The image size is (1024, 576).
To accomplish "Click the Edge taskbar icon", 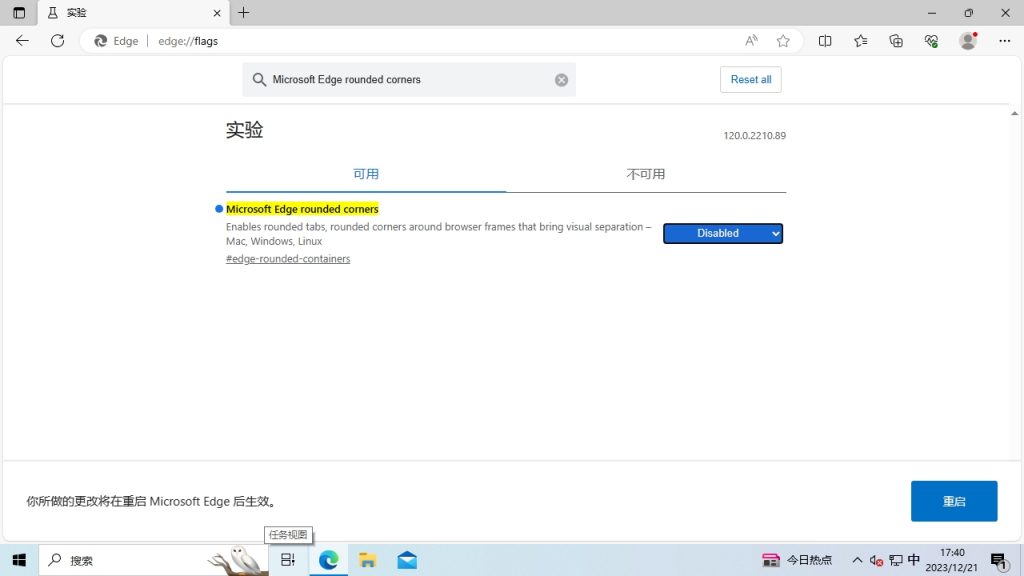I will tap(328, 560).
